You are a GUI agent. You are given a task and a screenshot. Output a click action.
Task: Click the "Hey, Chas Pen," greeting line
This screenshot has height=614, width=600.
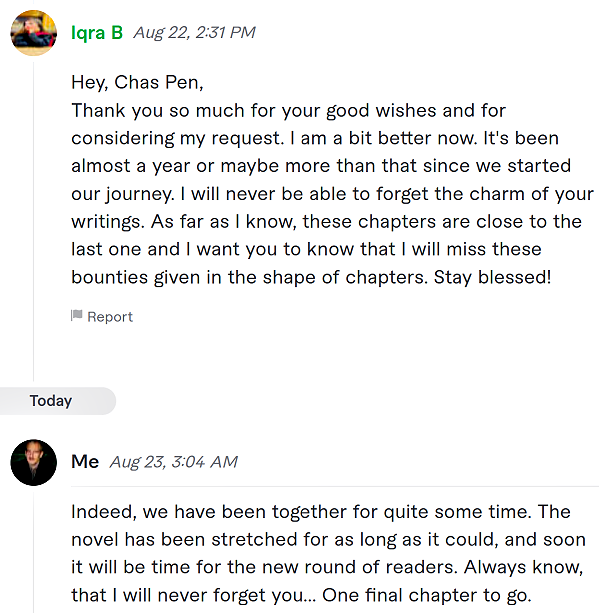[x=137, y=83]
